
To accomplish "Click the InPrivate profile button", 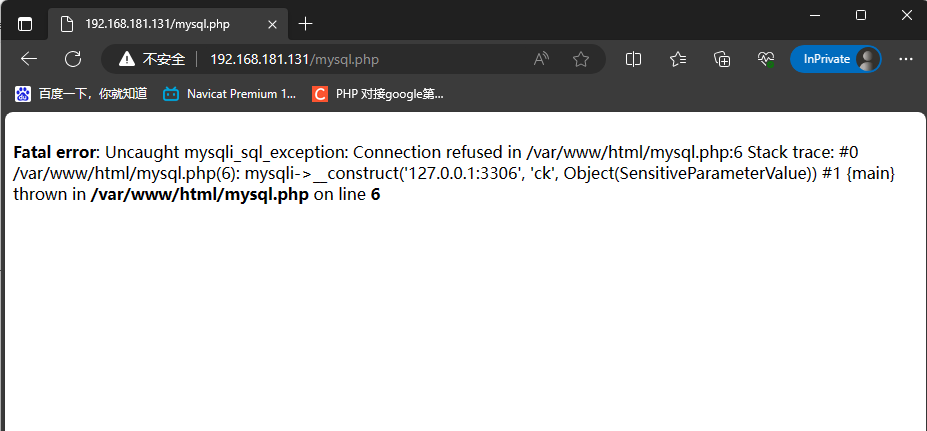I will [x=835, y=59].
